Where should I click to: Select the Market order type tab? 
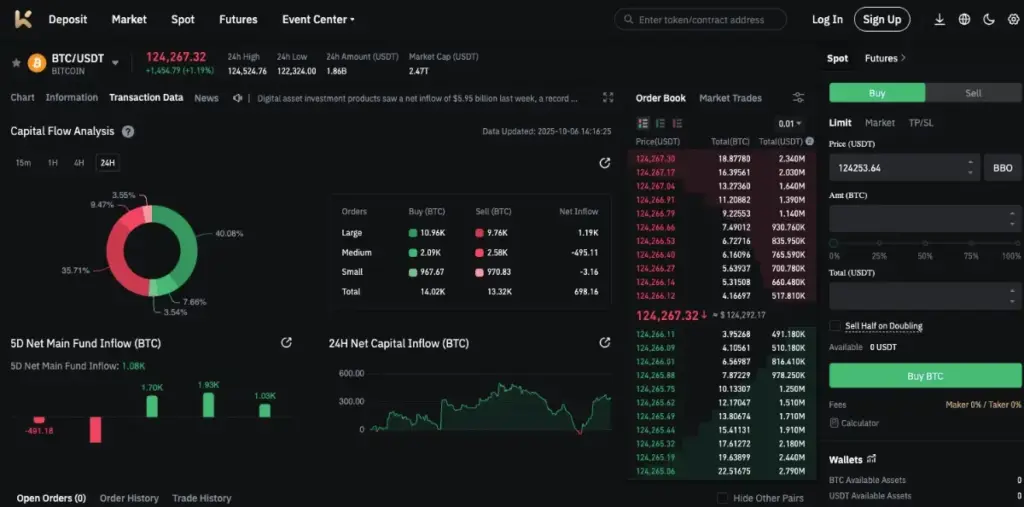880,123
